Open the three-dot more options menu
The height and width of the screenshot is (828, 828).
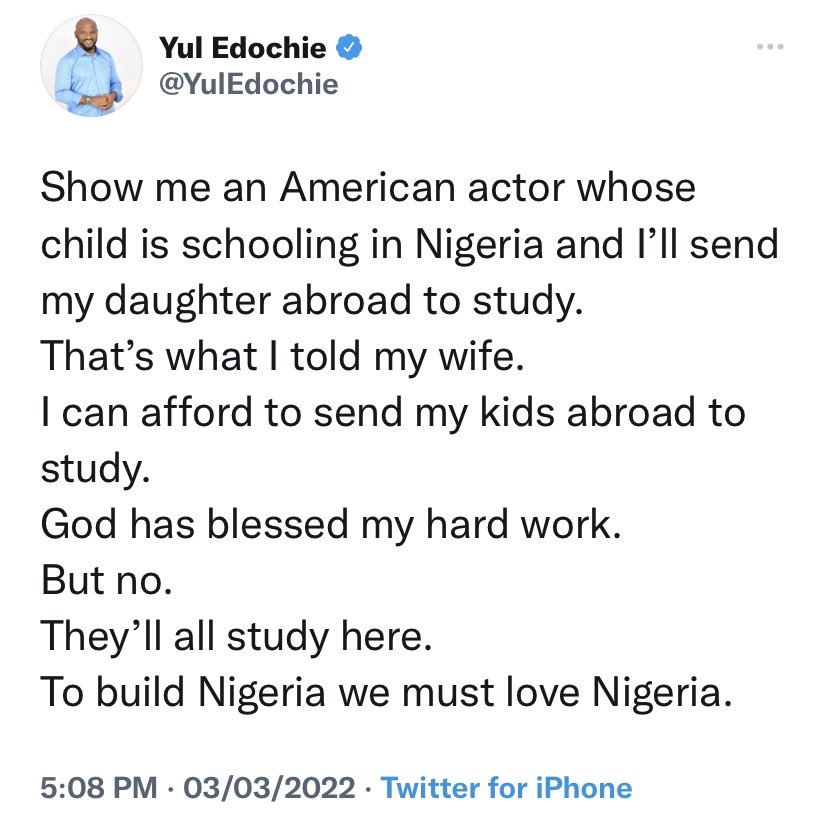[x=767, y=49]
